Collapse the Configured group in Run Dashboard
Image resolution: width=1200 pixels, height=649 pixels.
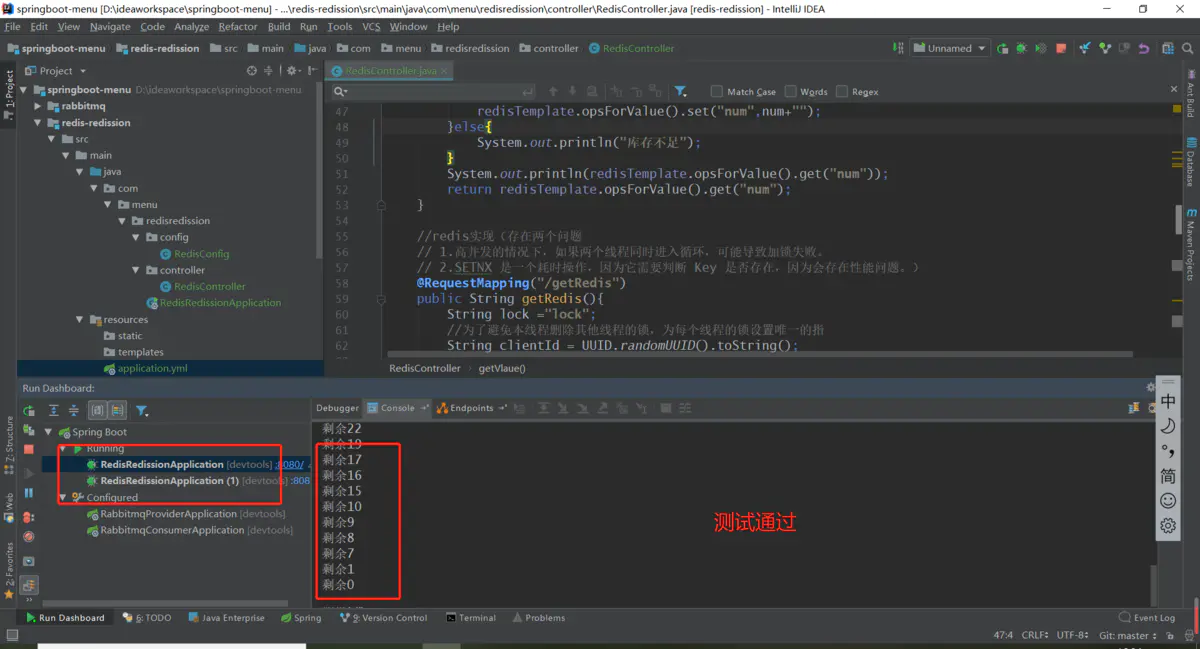(x=62, y=497)
